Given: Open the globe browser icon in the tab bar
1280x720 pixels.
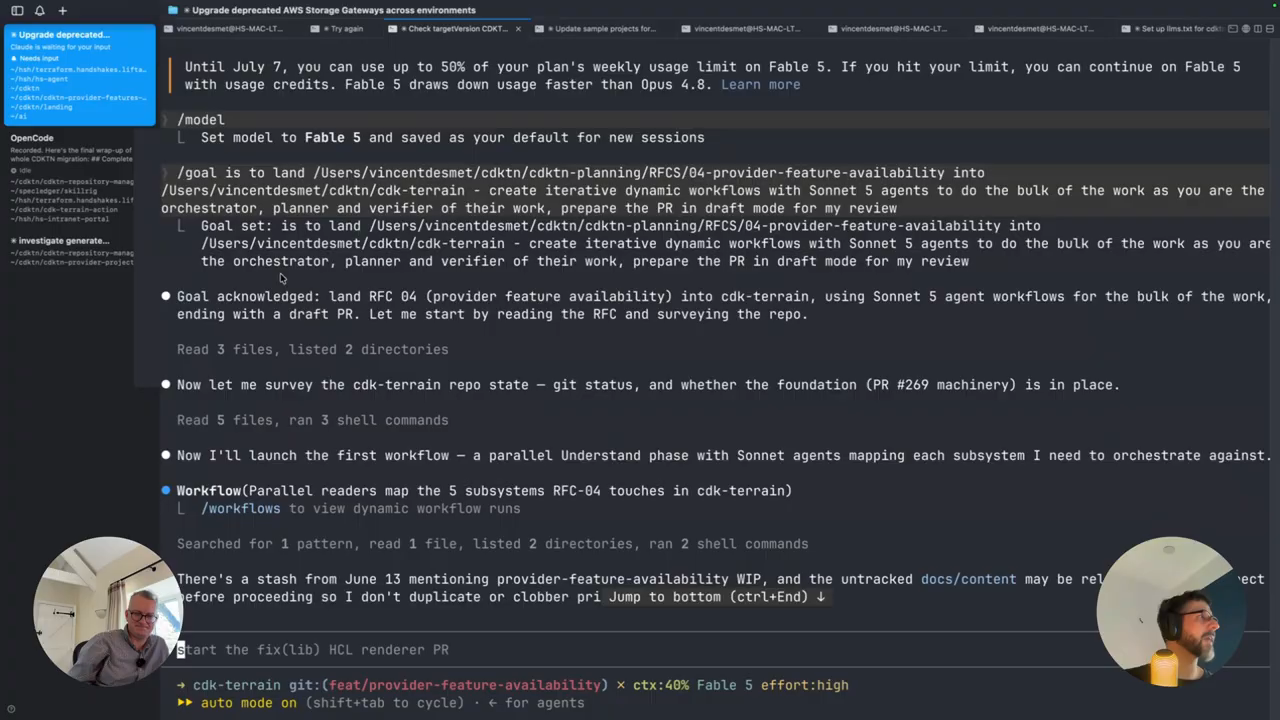Looking at the screenshot, I should click(1248, 29).
